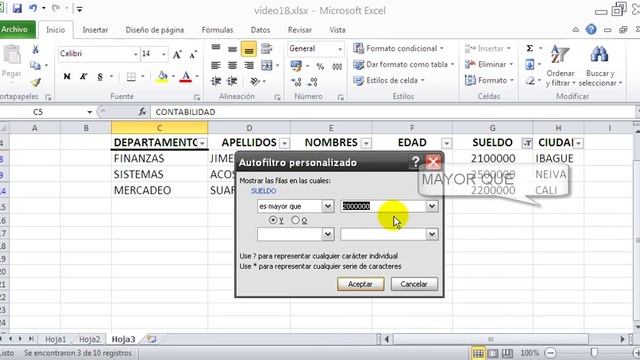The height and width of the screenshot is (360, 640).
Task: Increase indent in Alineación group
Action: point(232,82)
